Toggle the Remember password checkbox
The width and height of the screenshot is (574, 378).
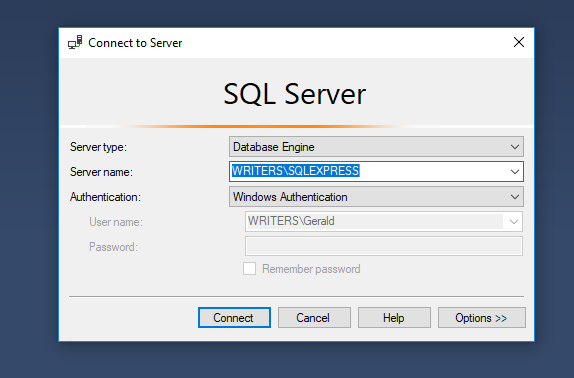250,269
